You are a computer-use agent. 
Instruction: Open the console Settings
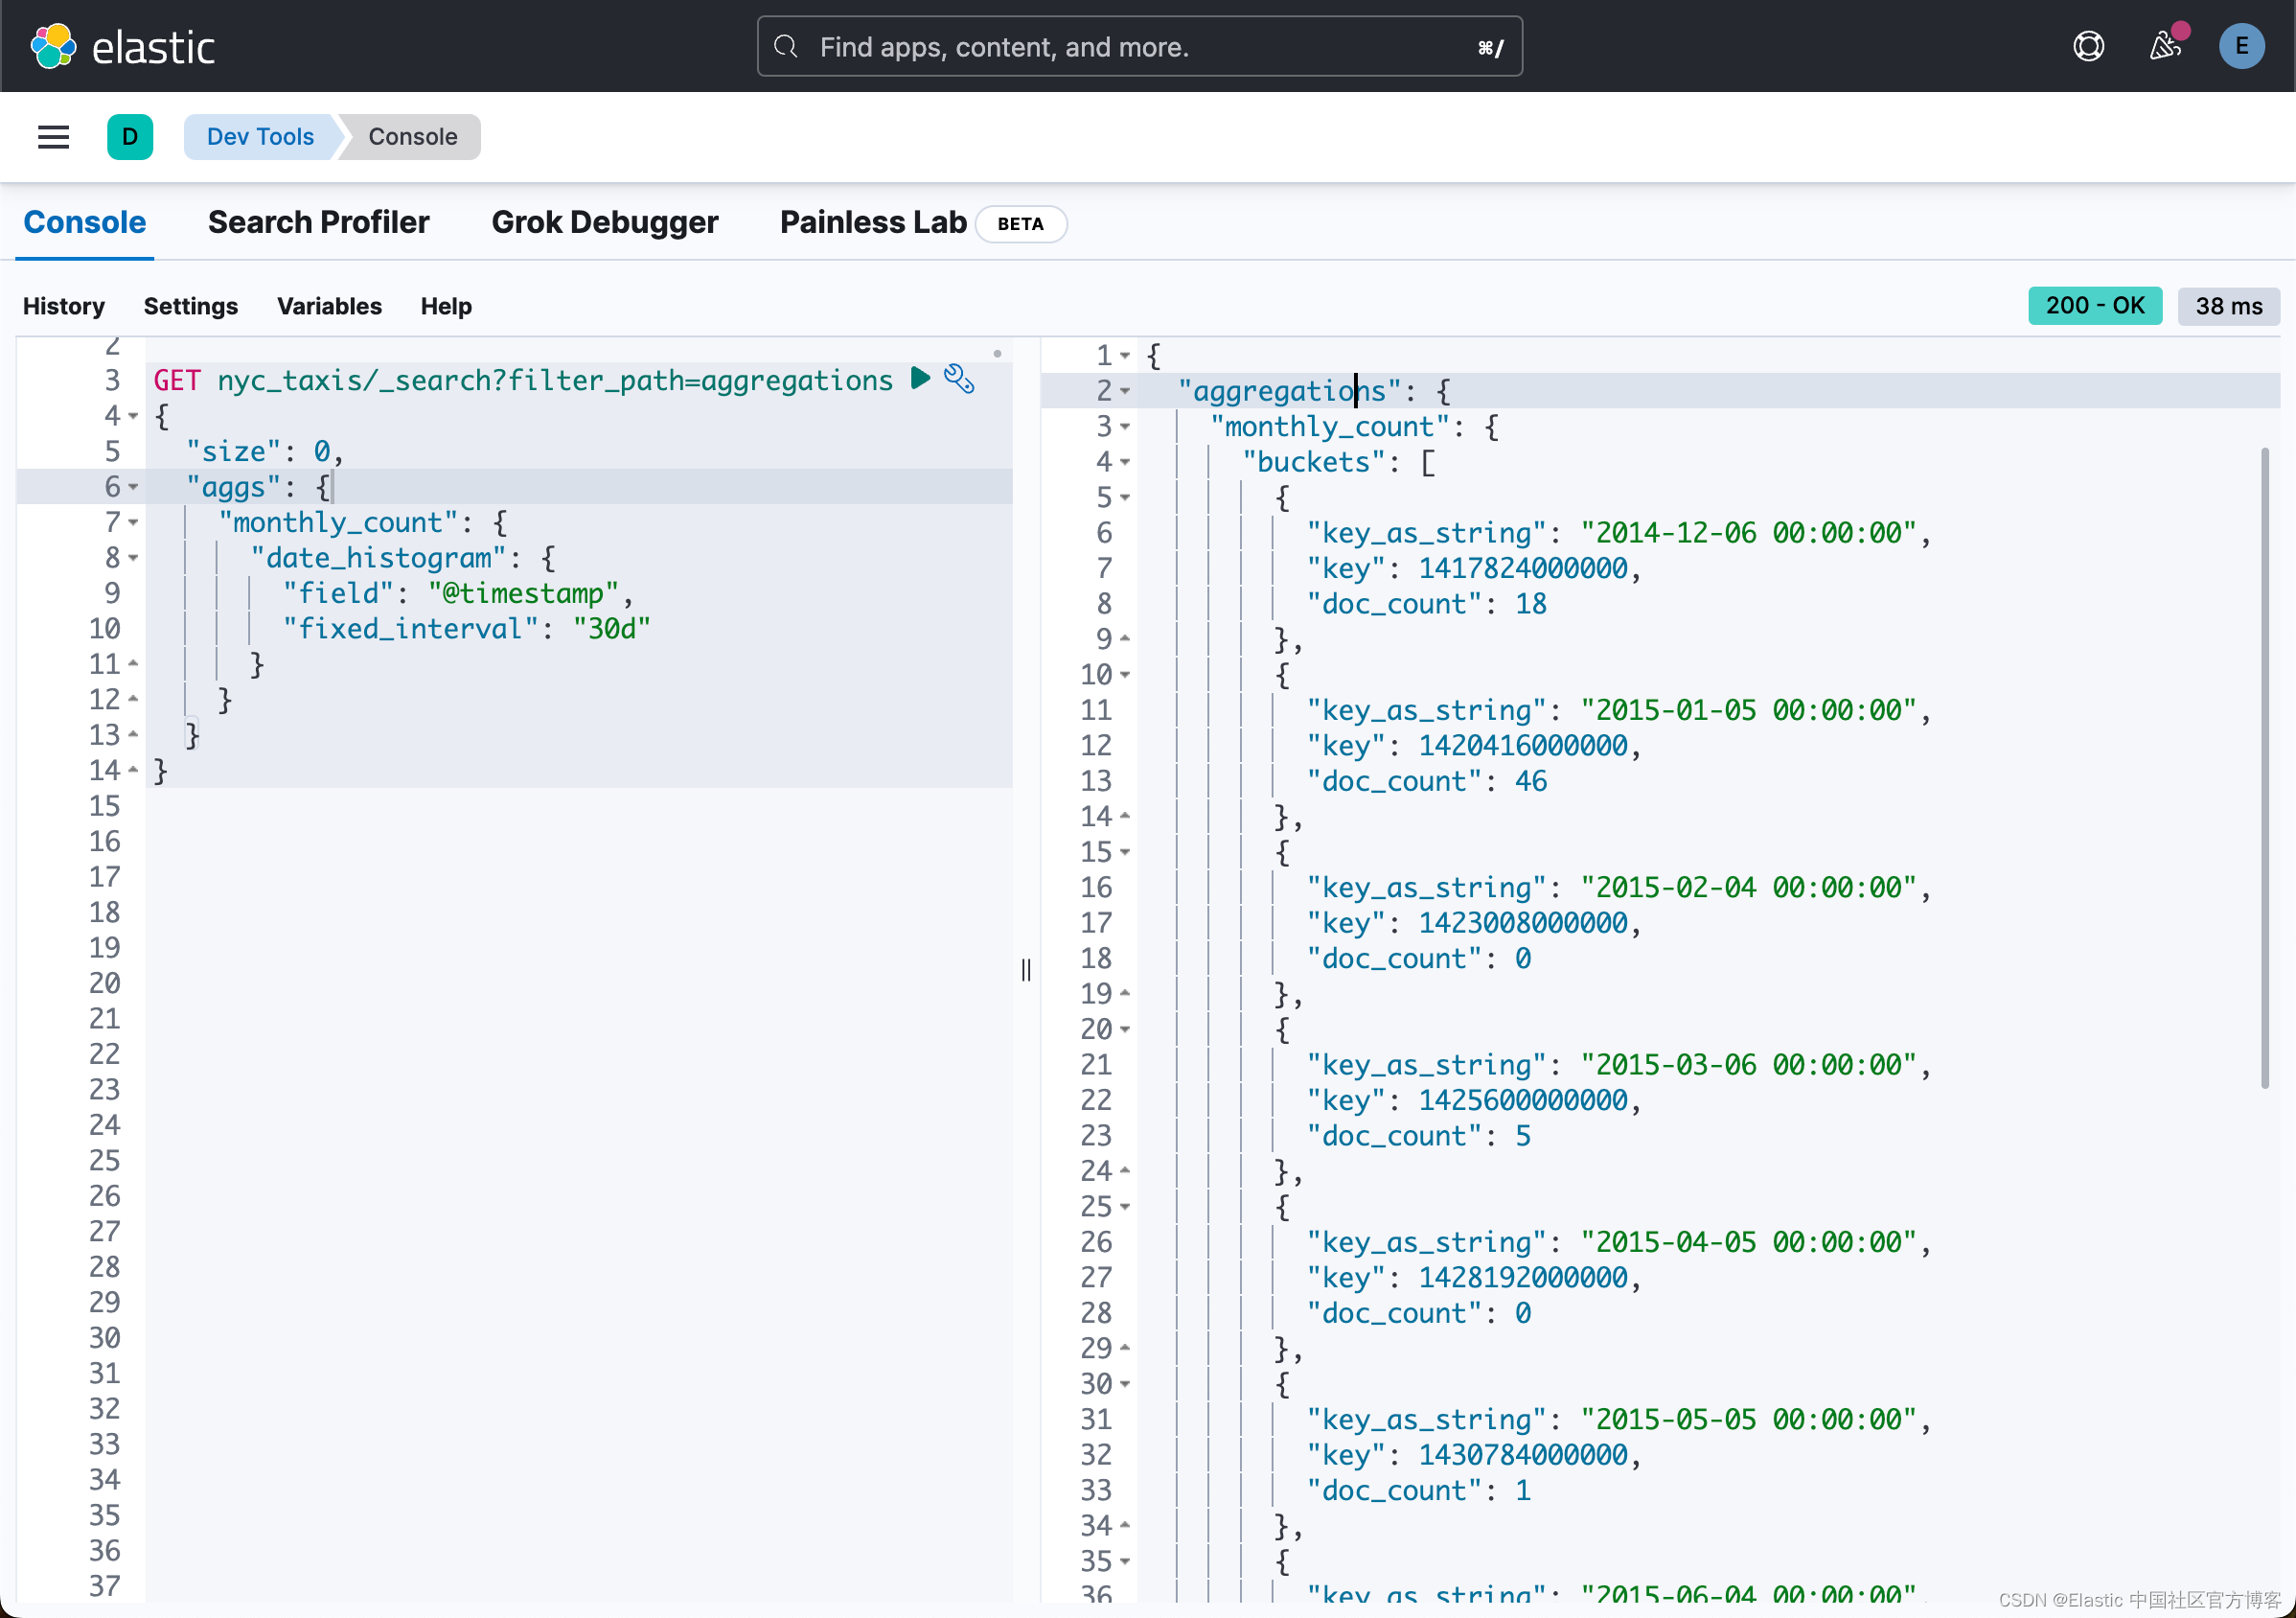coord(191,306)
